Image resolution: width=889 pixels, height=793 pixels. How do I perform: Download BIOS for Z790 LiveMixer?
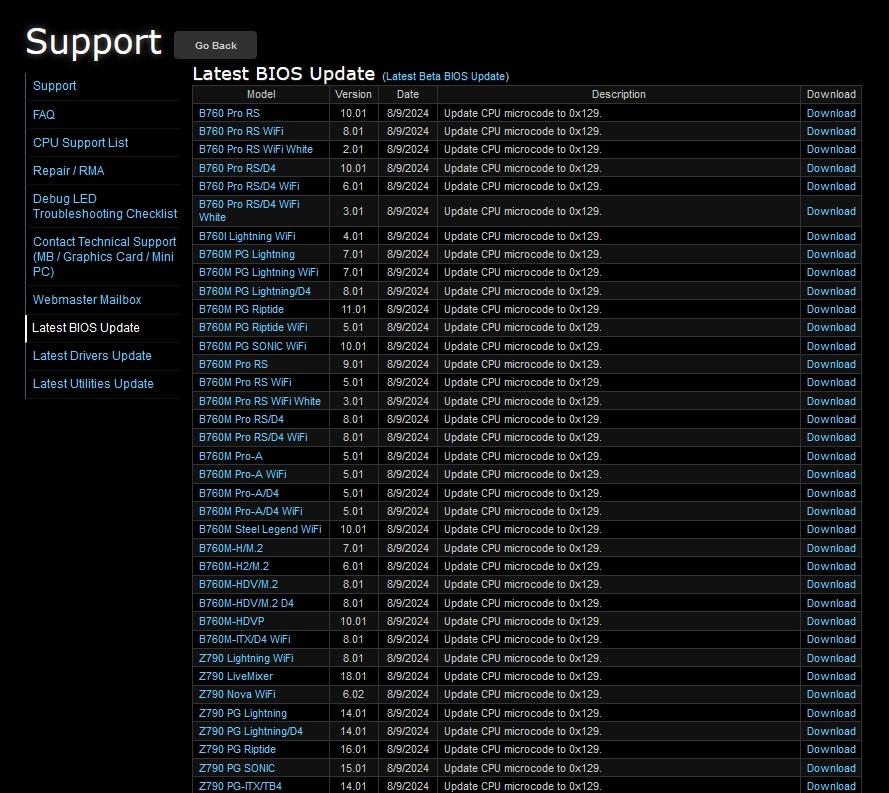coord(831,676)
